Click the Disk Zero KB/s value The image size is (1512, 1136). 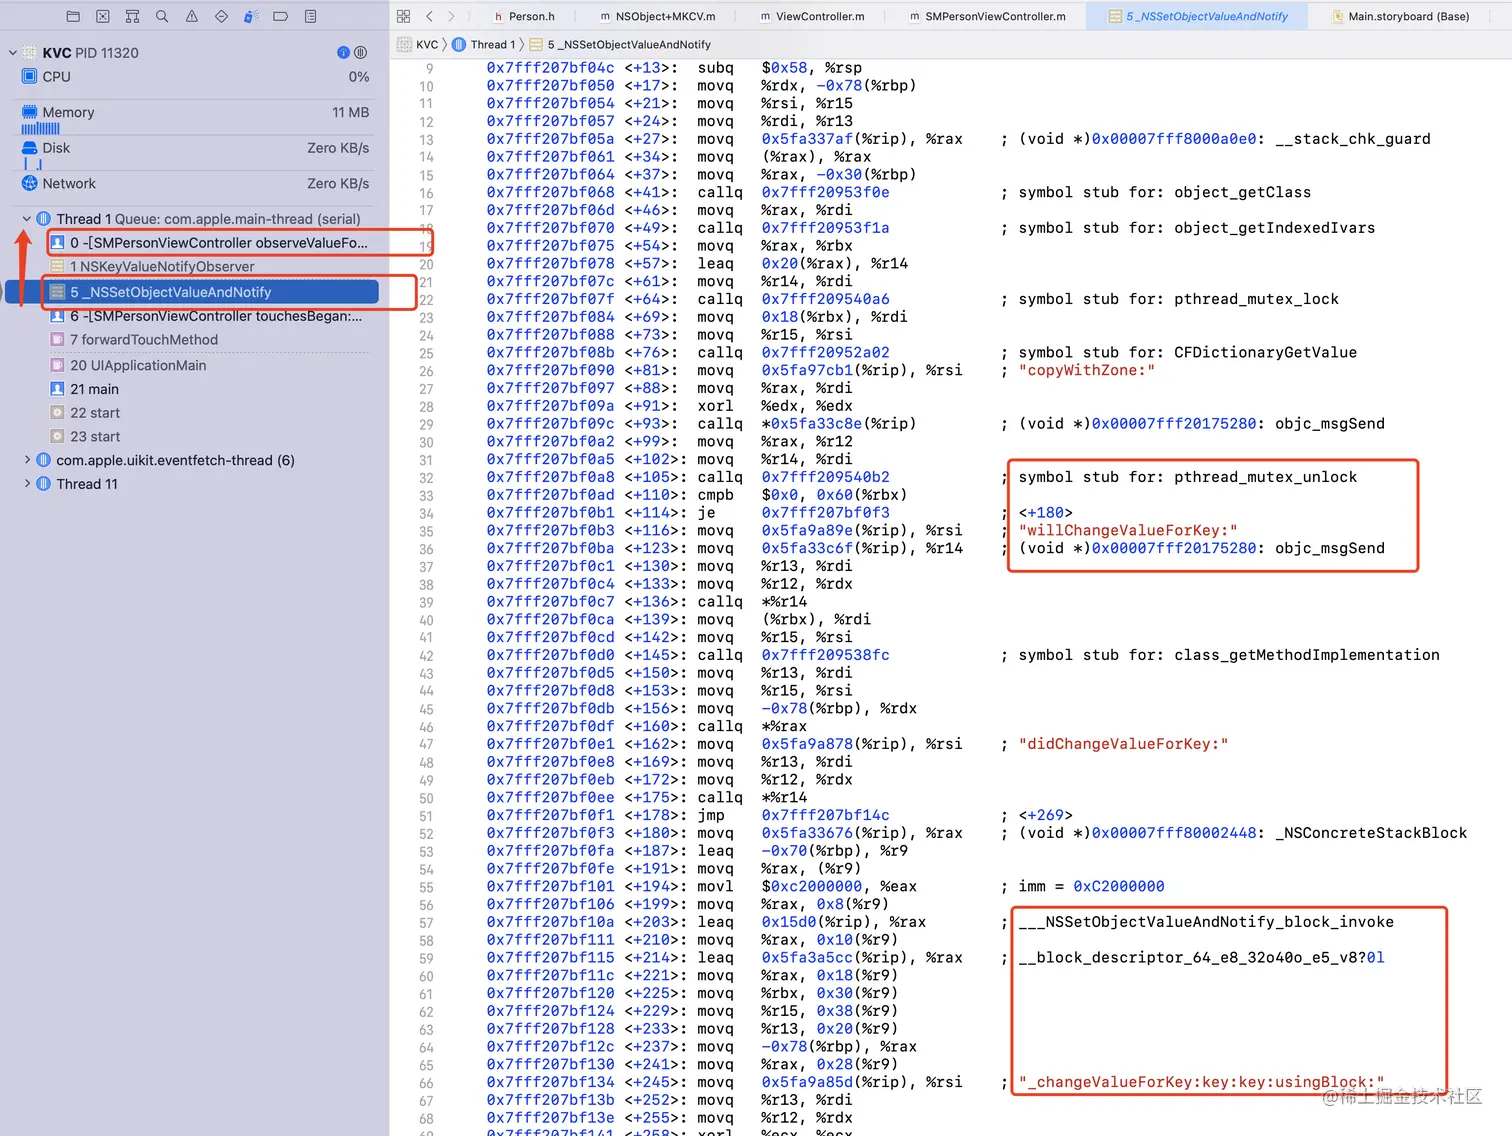pyautogui.click(x=338, y=148)
